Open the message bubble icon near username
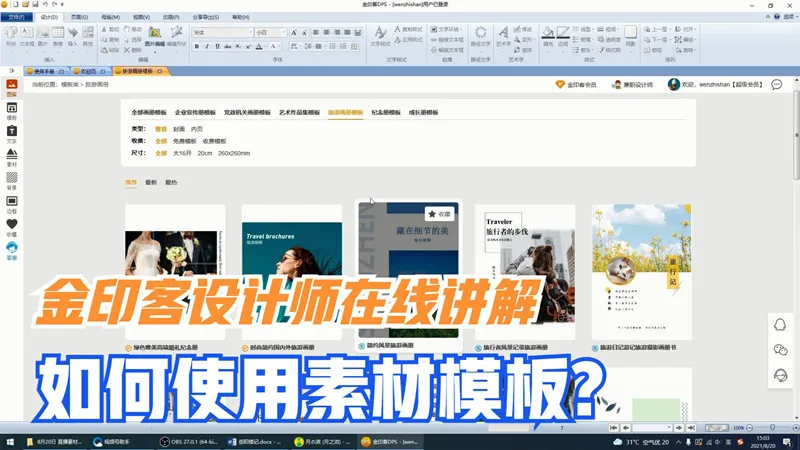This screenshot has height=450, width=800. (777, 85)
